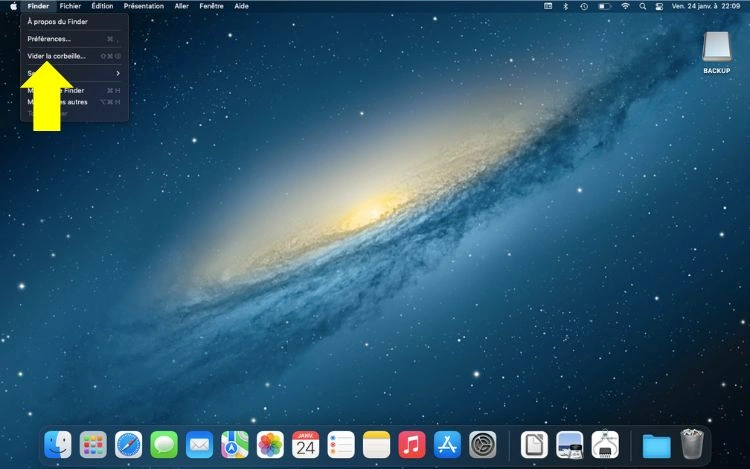Open the Time Machine menu bar icon

coord(584,6)
